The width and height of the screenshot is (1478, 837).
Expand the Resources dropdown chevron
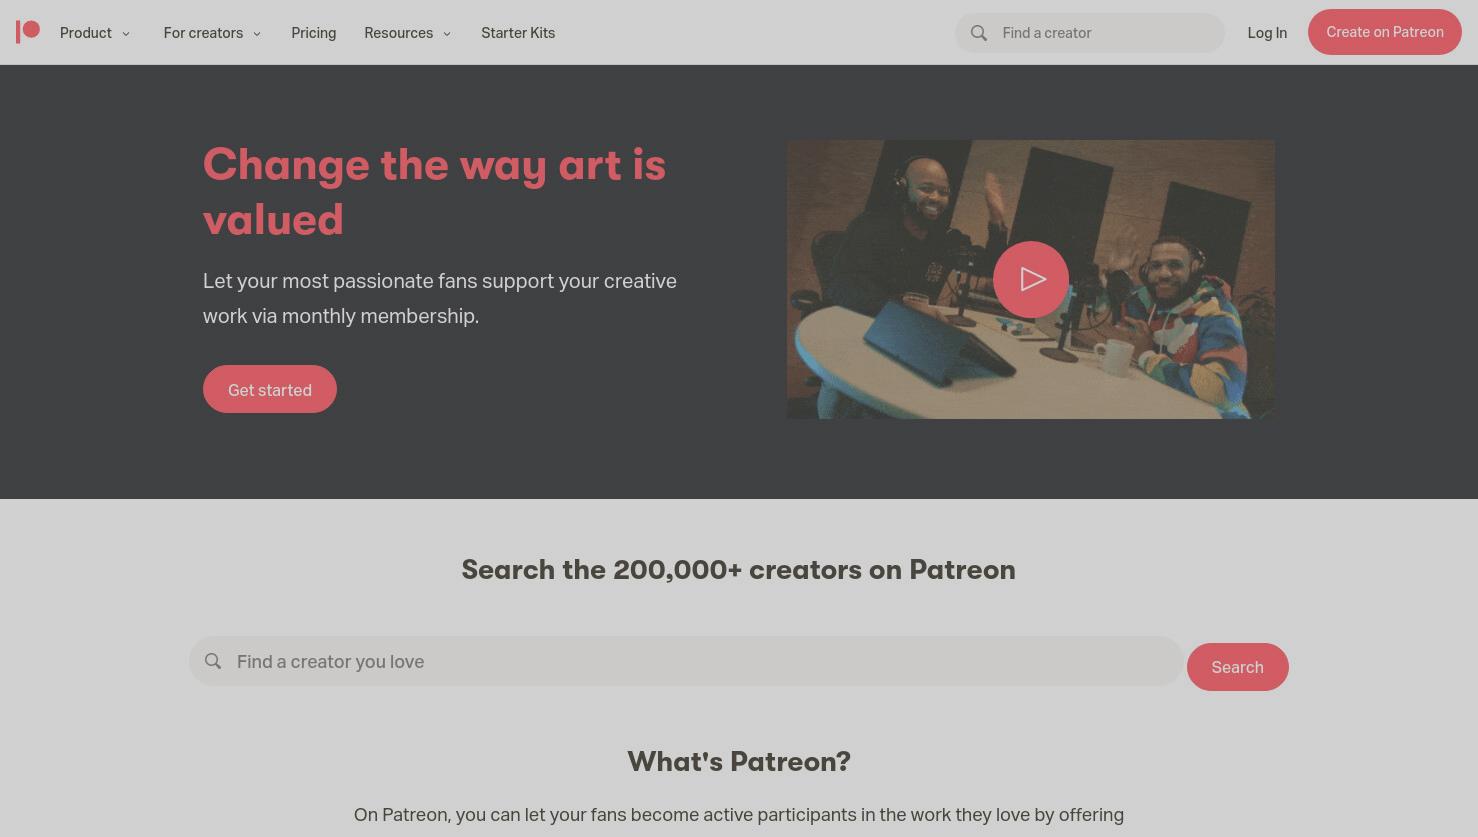click(x=447, y=34)
